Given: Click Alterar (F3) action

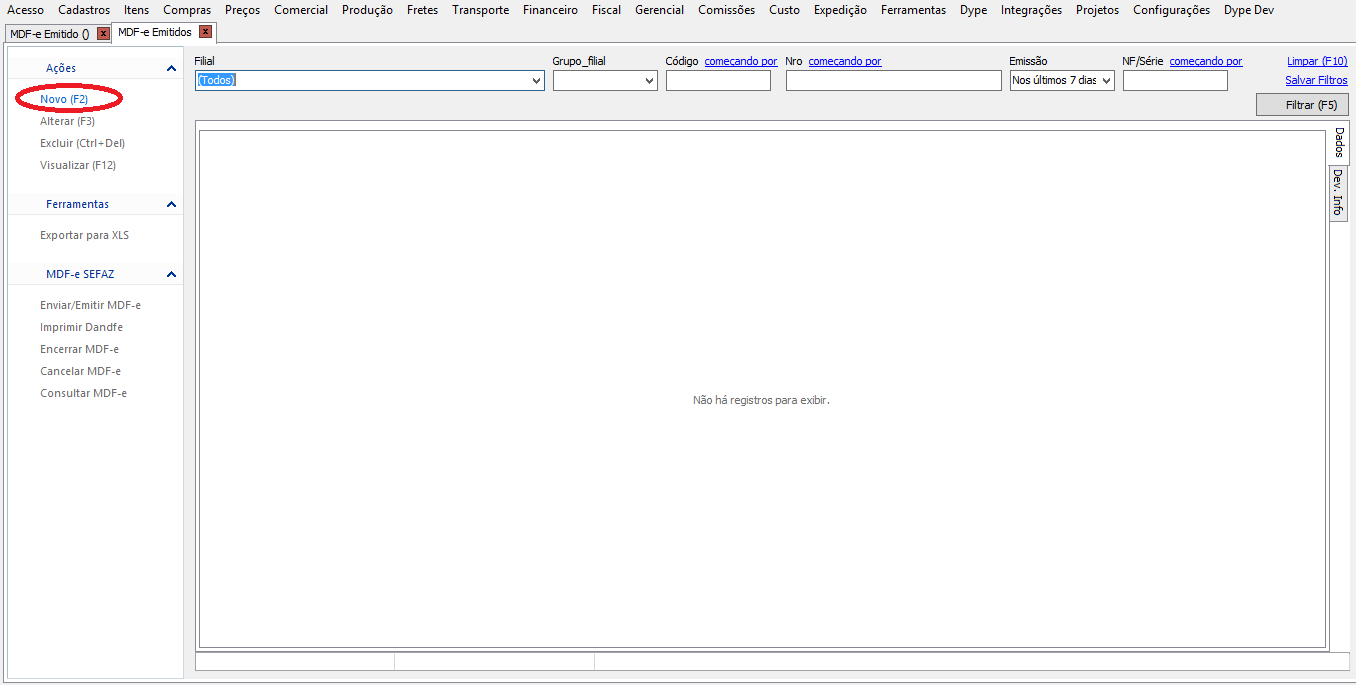Looking at the screenshot, I should [x=67, y=121].
